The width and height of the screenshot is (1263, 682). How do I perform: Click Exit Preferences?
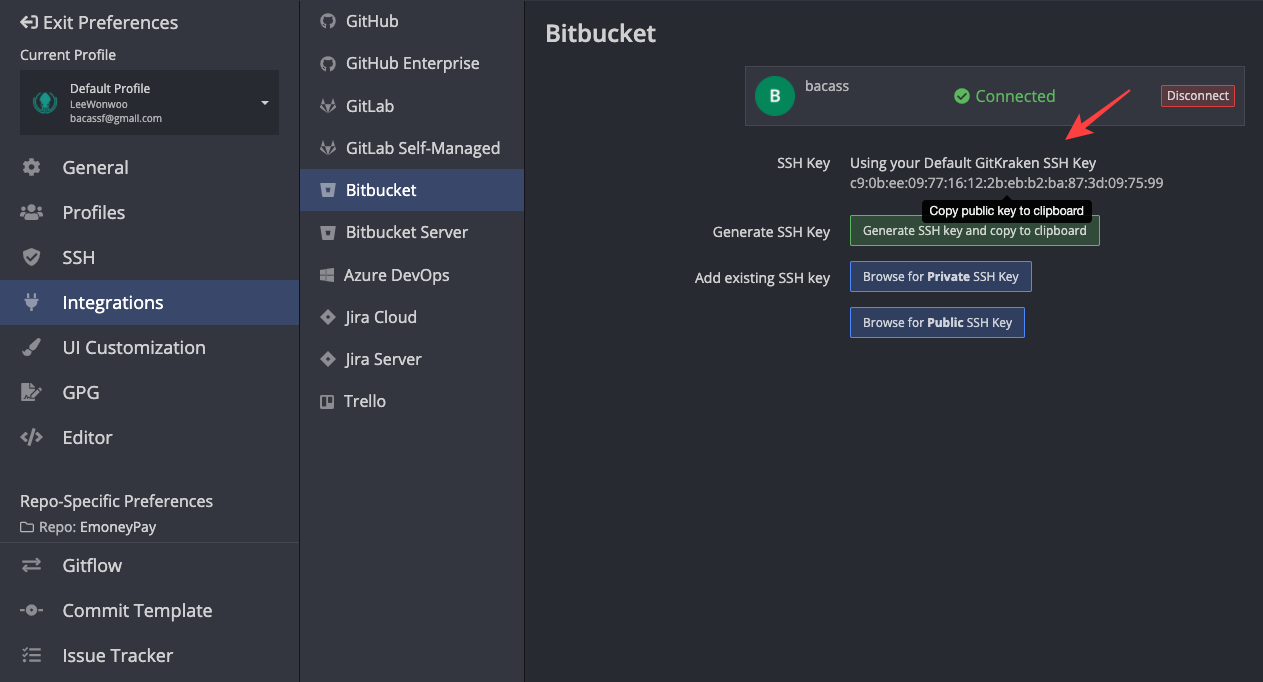99,22
